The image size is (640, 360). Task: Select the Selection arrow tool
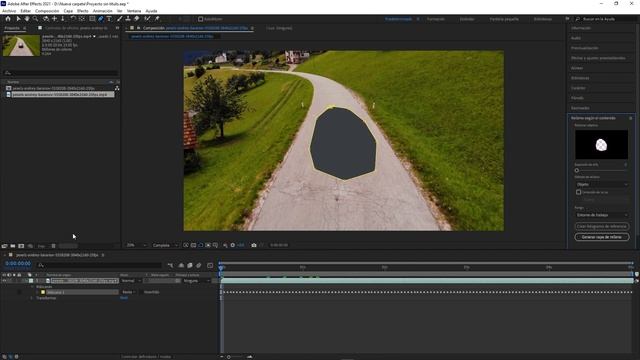click(18, 19)
